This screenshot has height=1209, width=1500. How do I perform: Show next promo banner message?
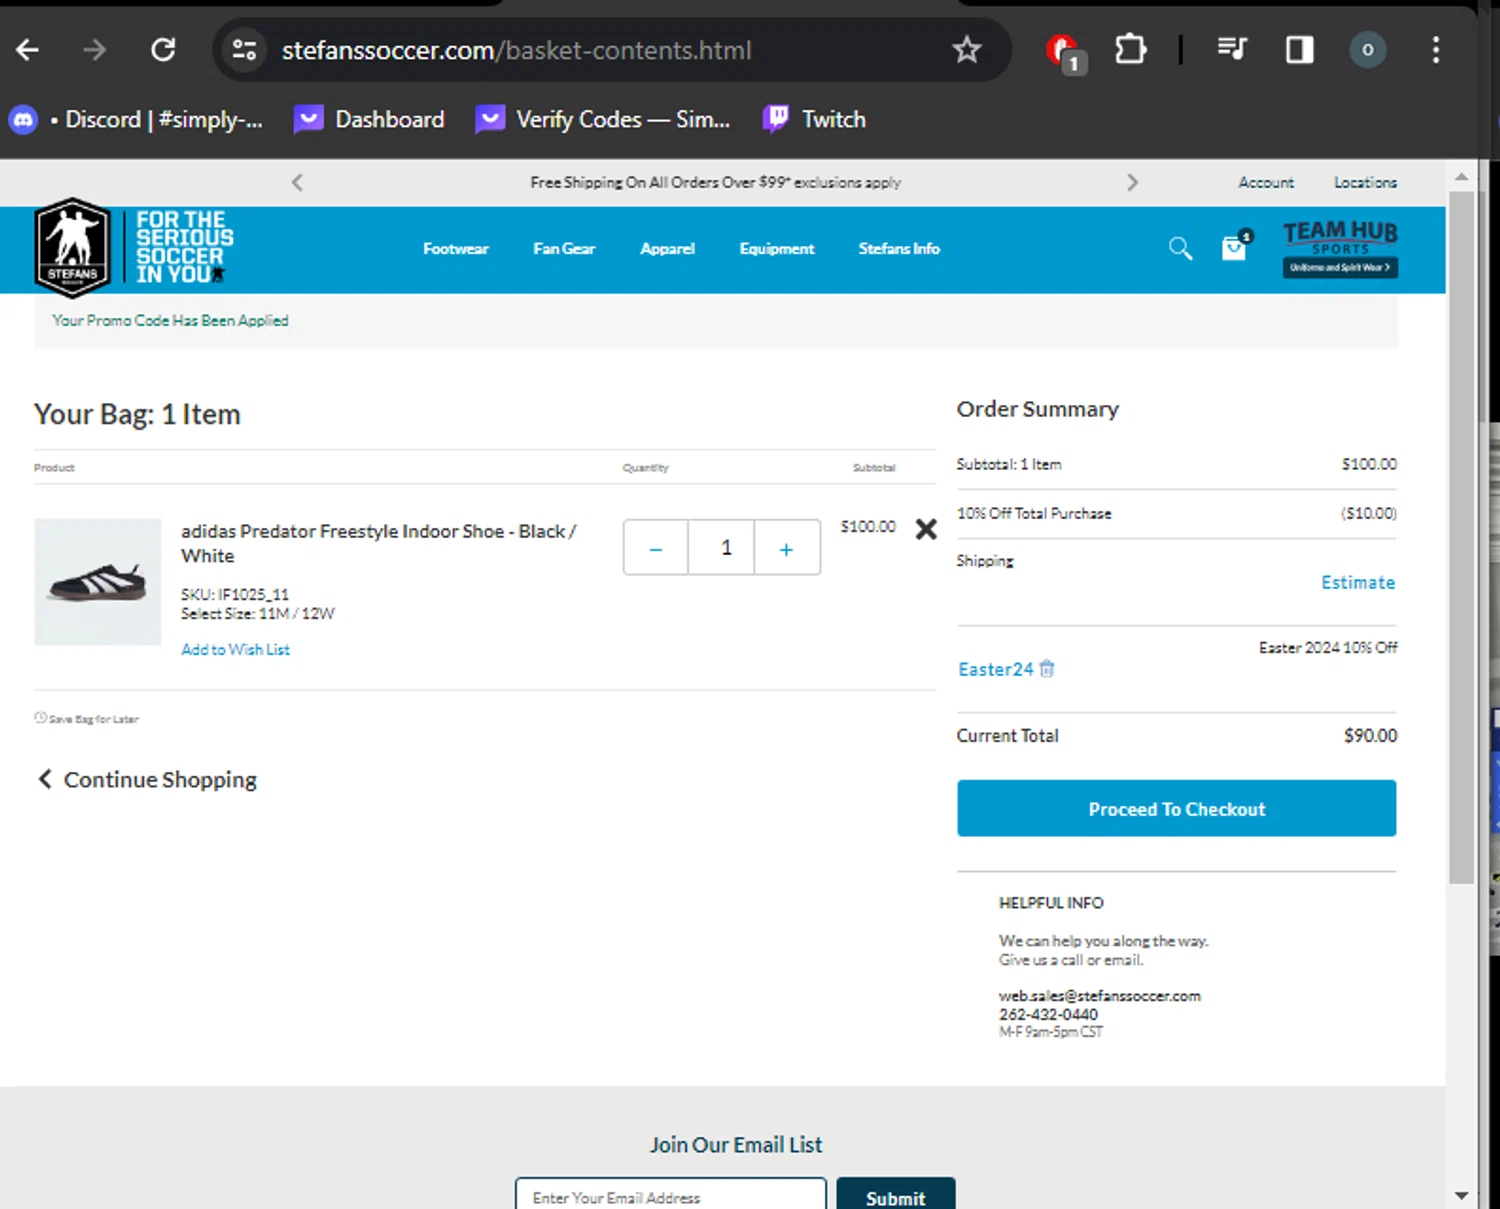click(x=1132, y=182)
